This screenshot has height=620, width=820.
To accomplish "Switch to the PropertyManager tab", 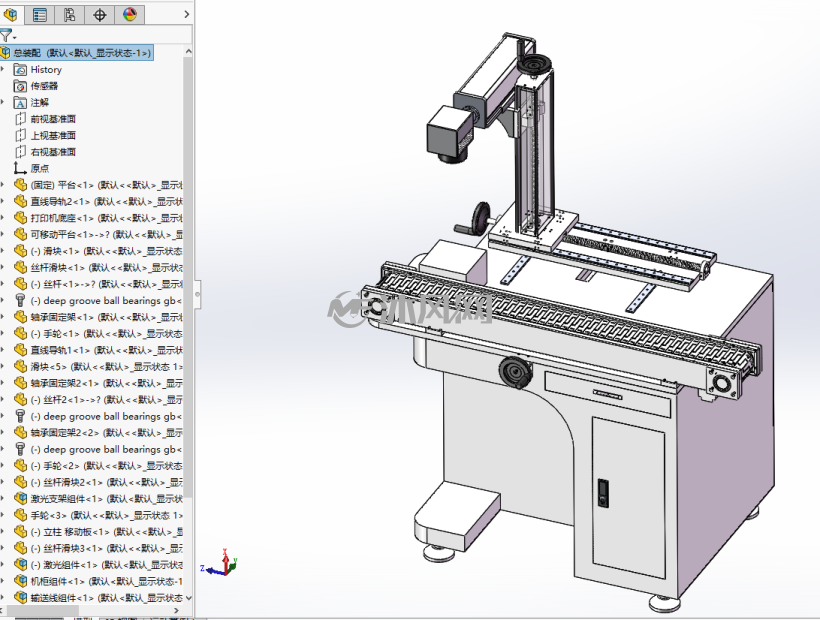I will 40,15.
